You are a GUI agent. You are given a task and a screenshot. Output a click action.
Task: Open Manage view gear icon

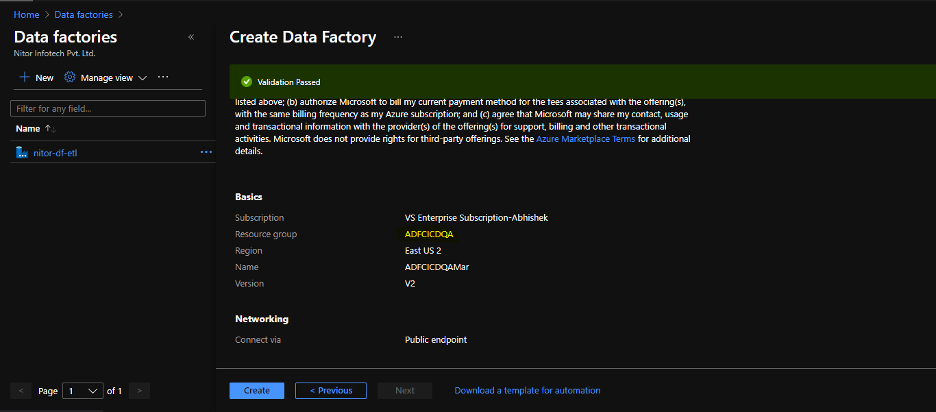(70, 78)
